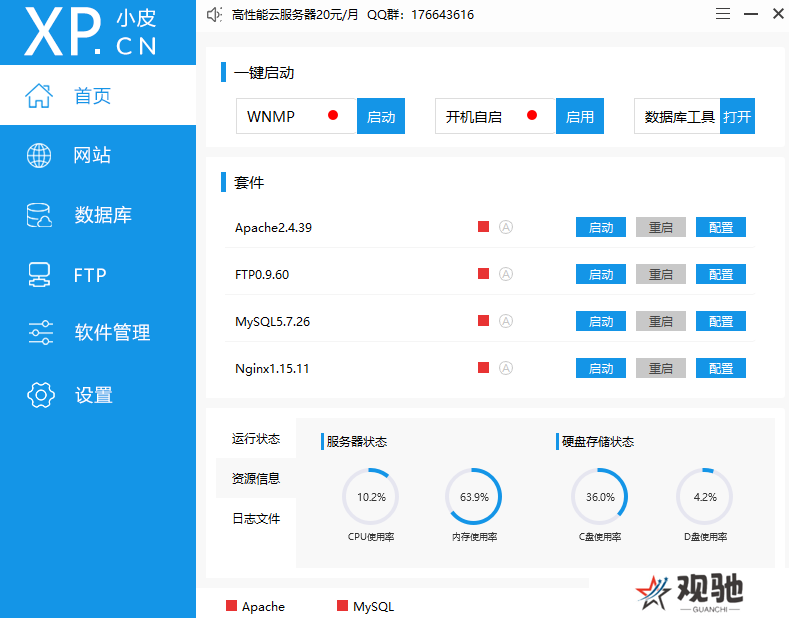Toggle FTP0.9.60 auto-start A icon

pyautogui.click(x=506, y=274)
